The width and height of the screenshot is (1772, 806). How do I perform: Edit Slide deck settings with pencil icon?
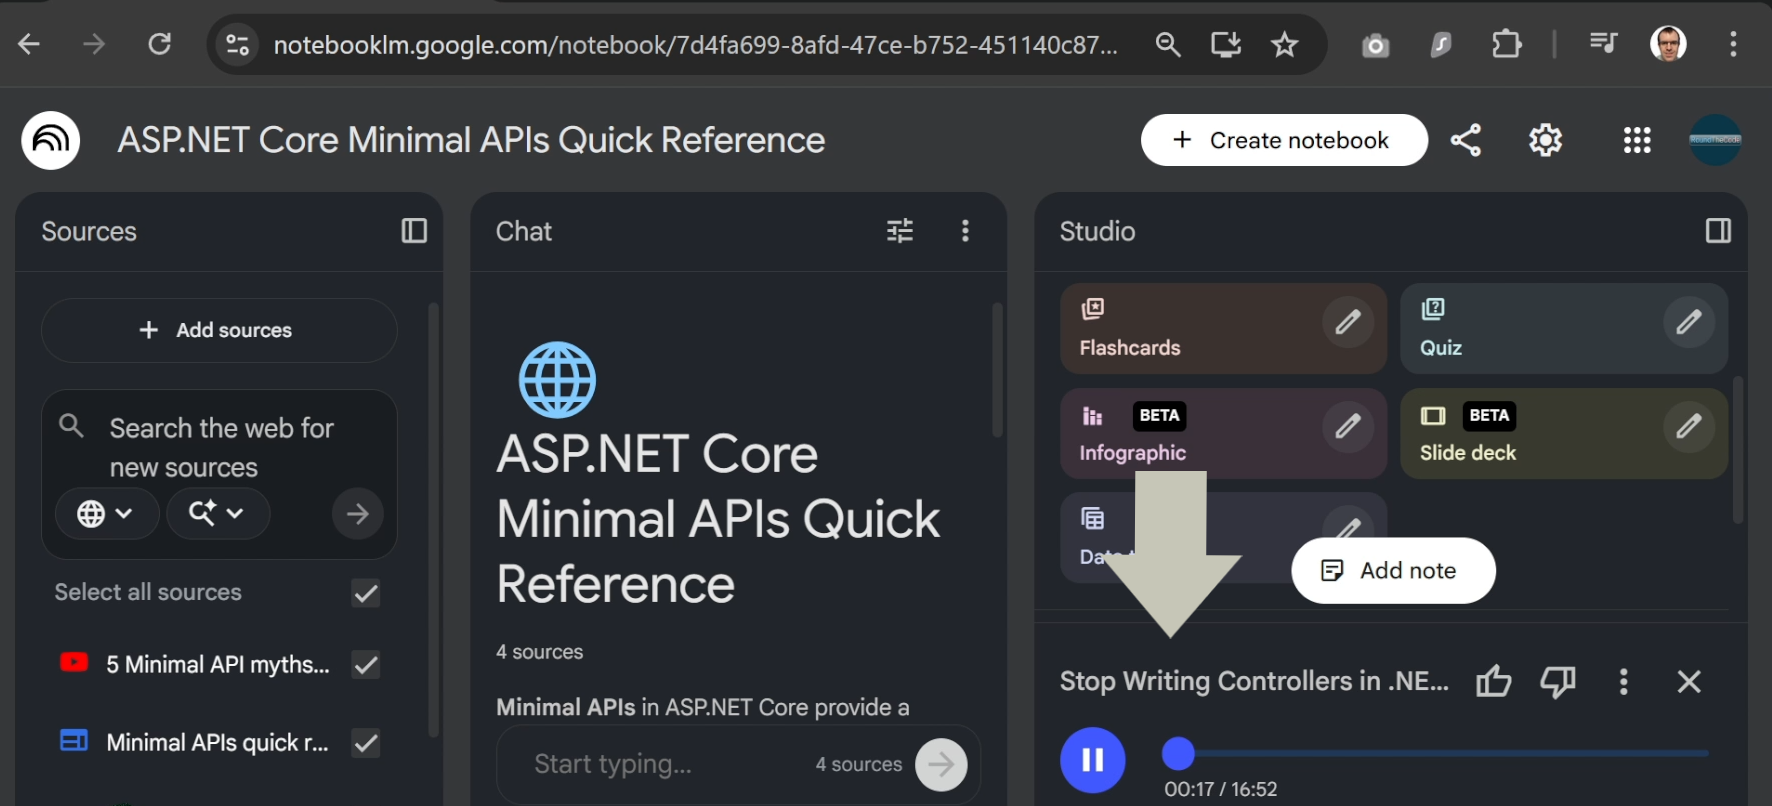click(1689, 426)
